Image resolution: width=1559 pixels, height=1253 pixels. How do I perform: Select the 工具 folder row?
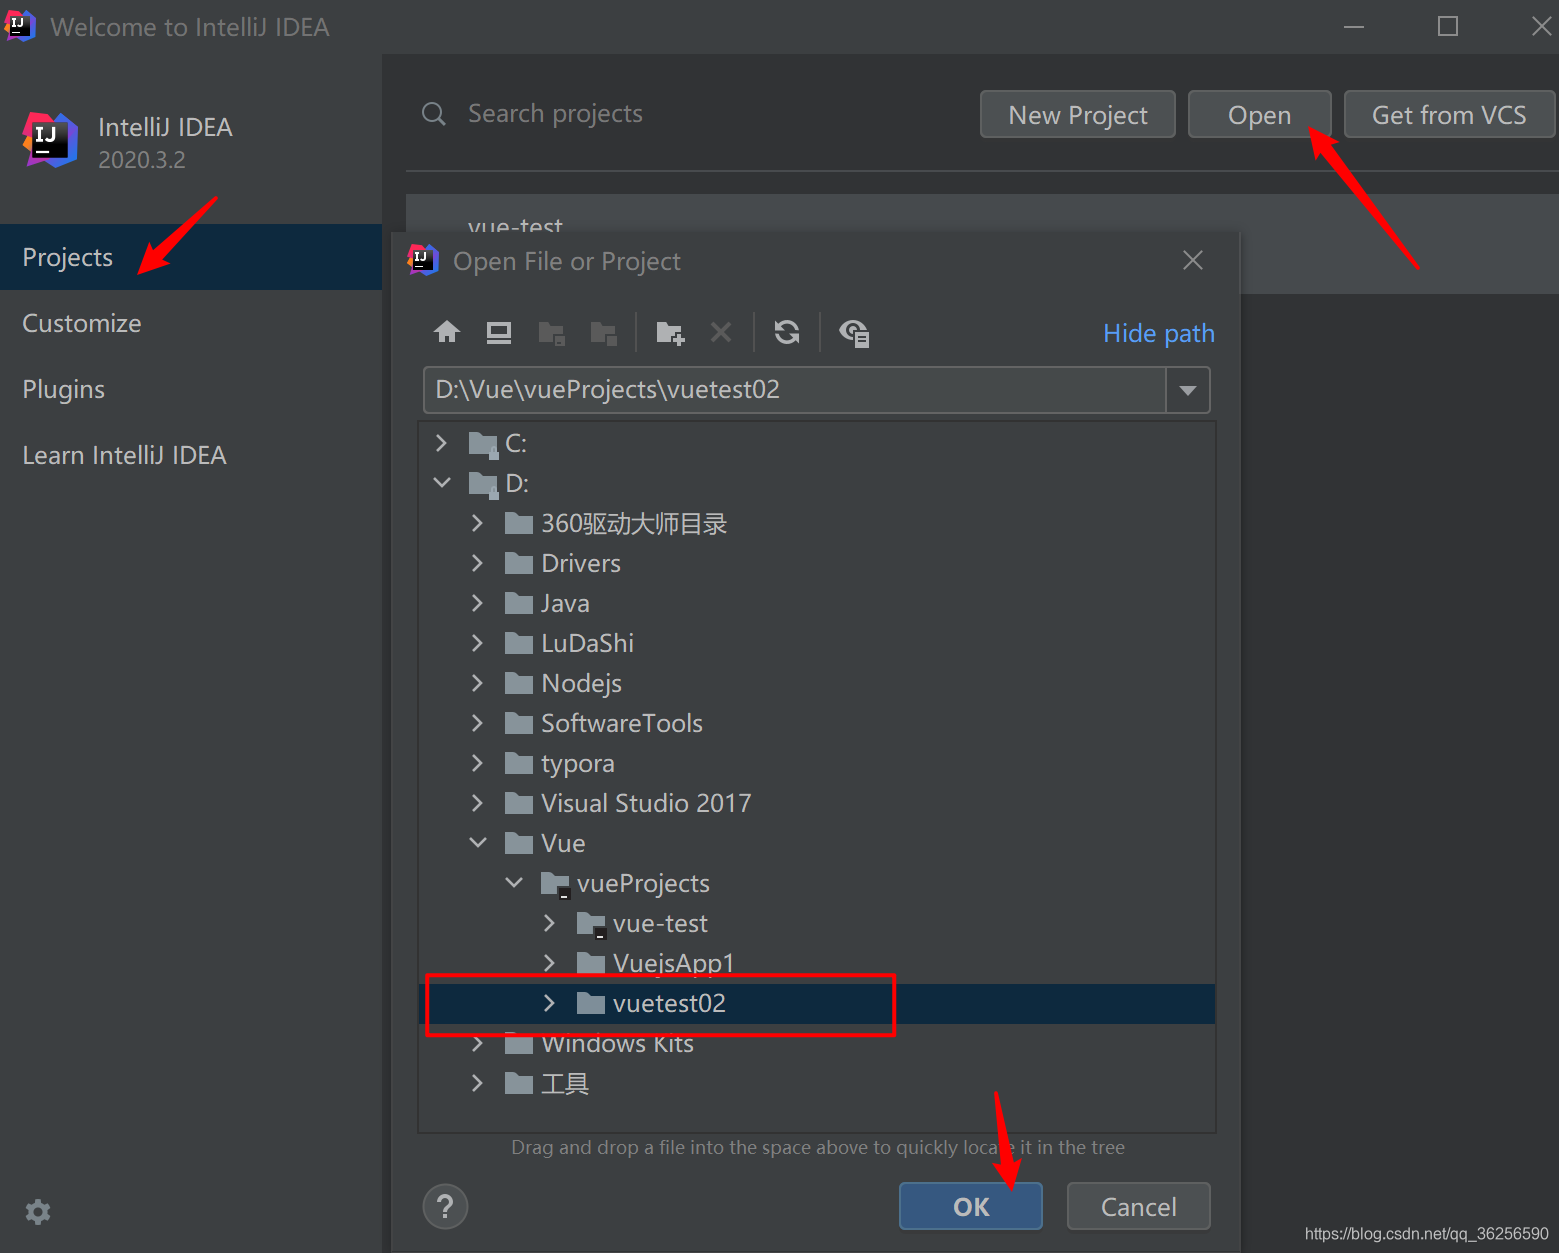click(817, 1084)
